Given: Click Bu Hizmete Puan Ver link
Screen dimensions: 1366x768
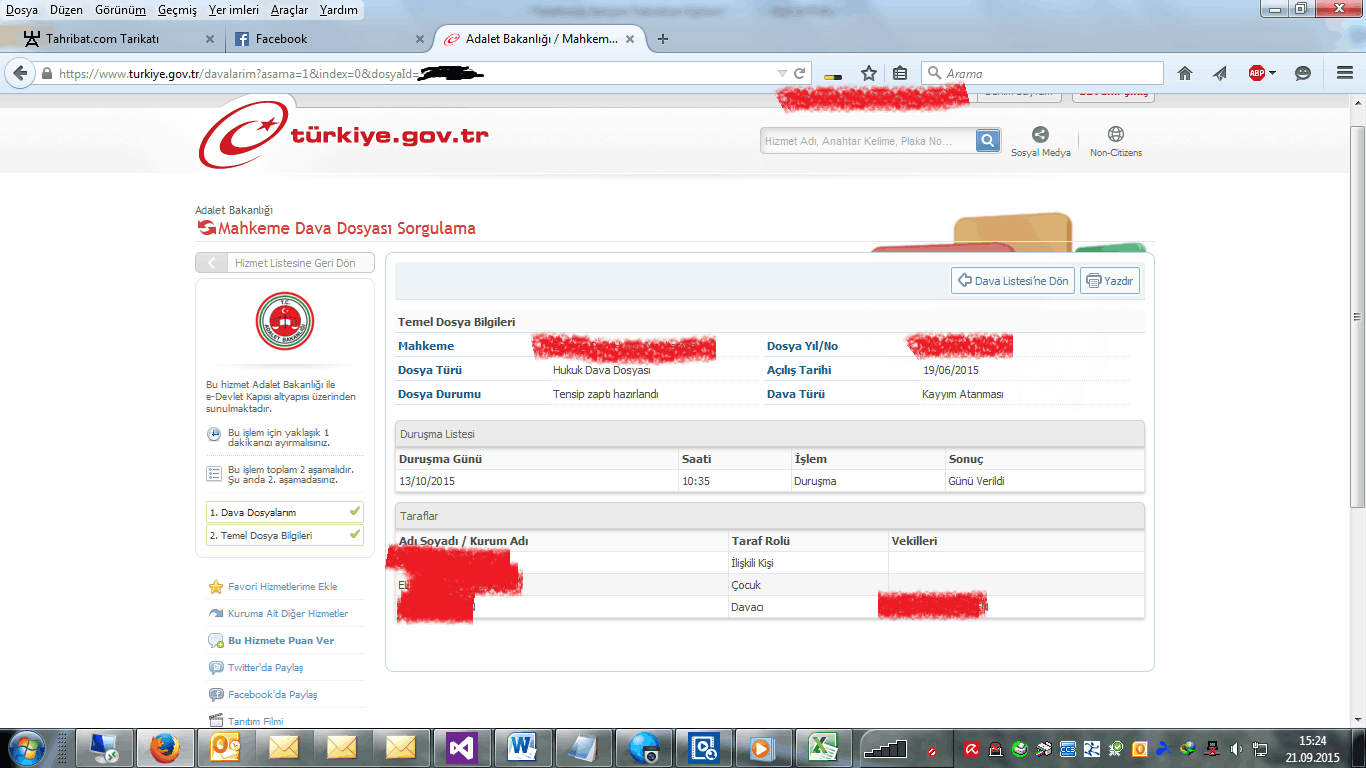Looking at the screenshot, I should click(281, 640).
